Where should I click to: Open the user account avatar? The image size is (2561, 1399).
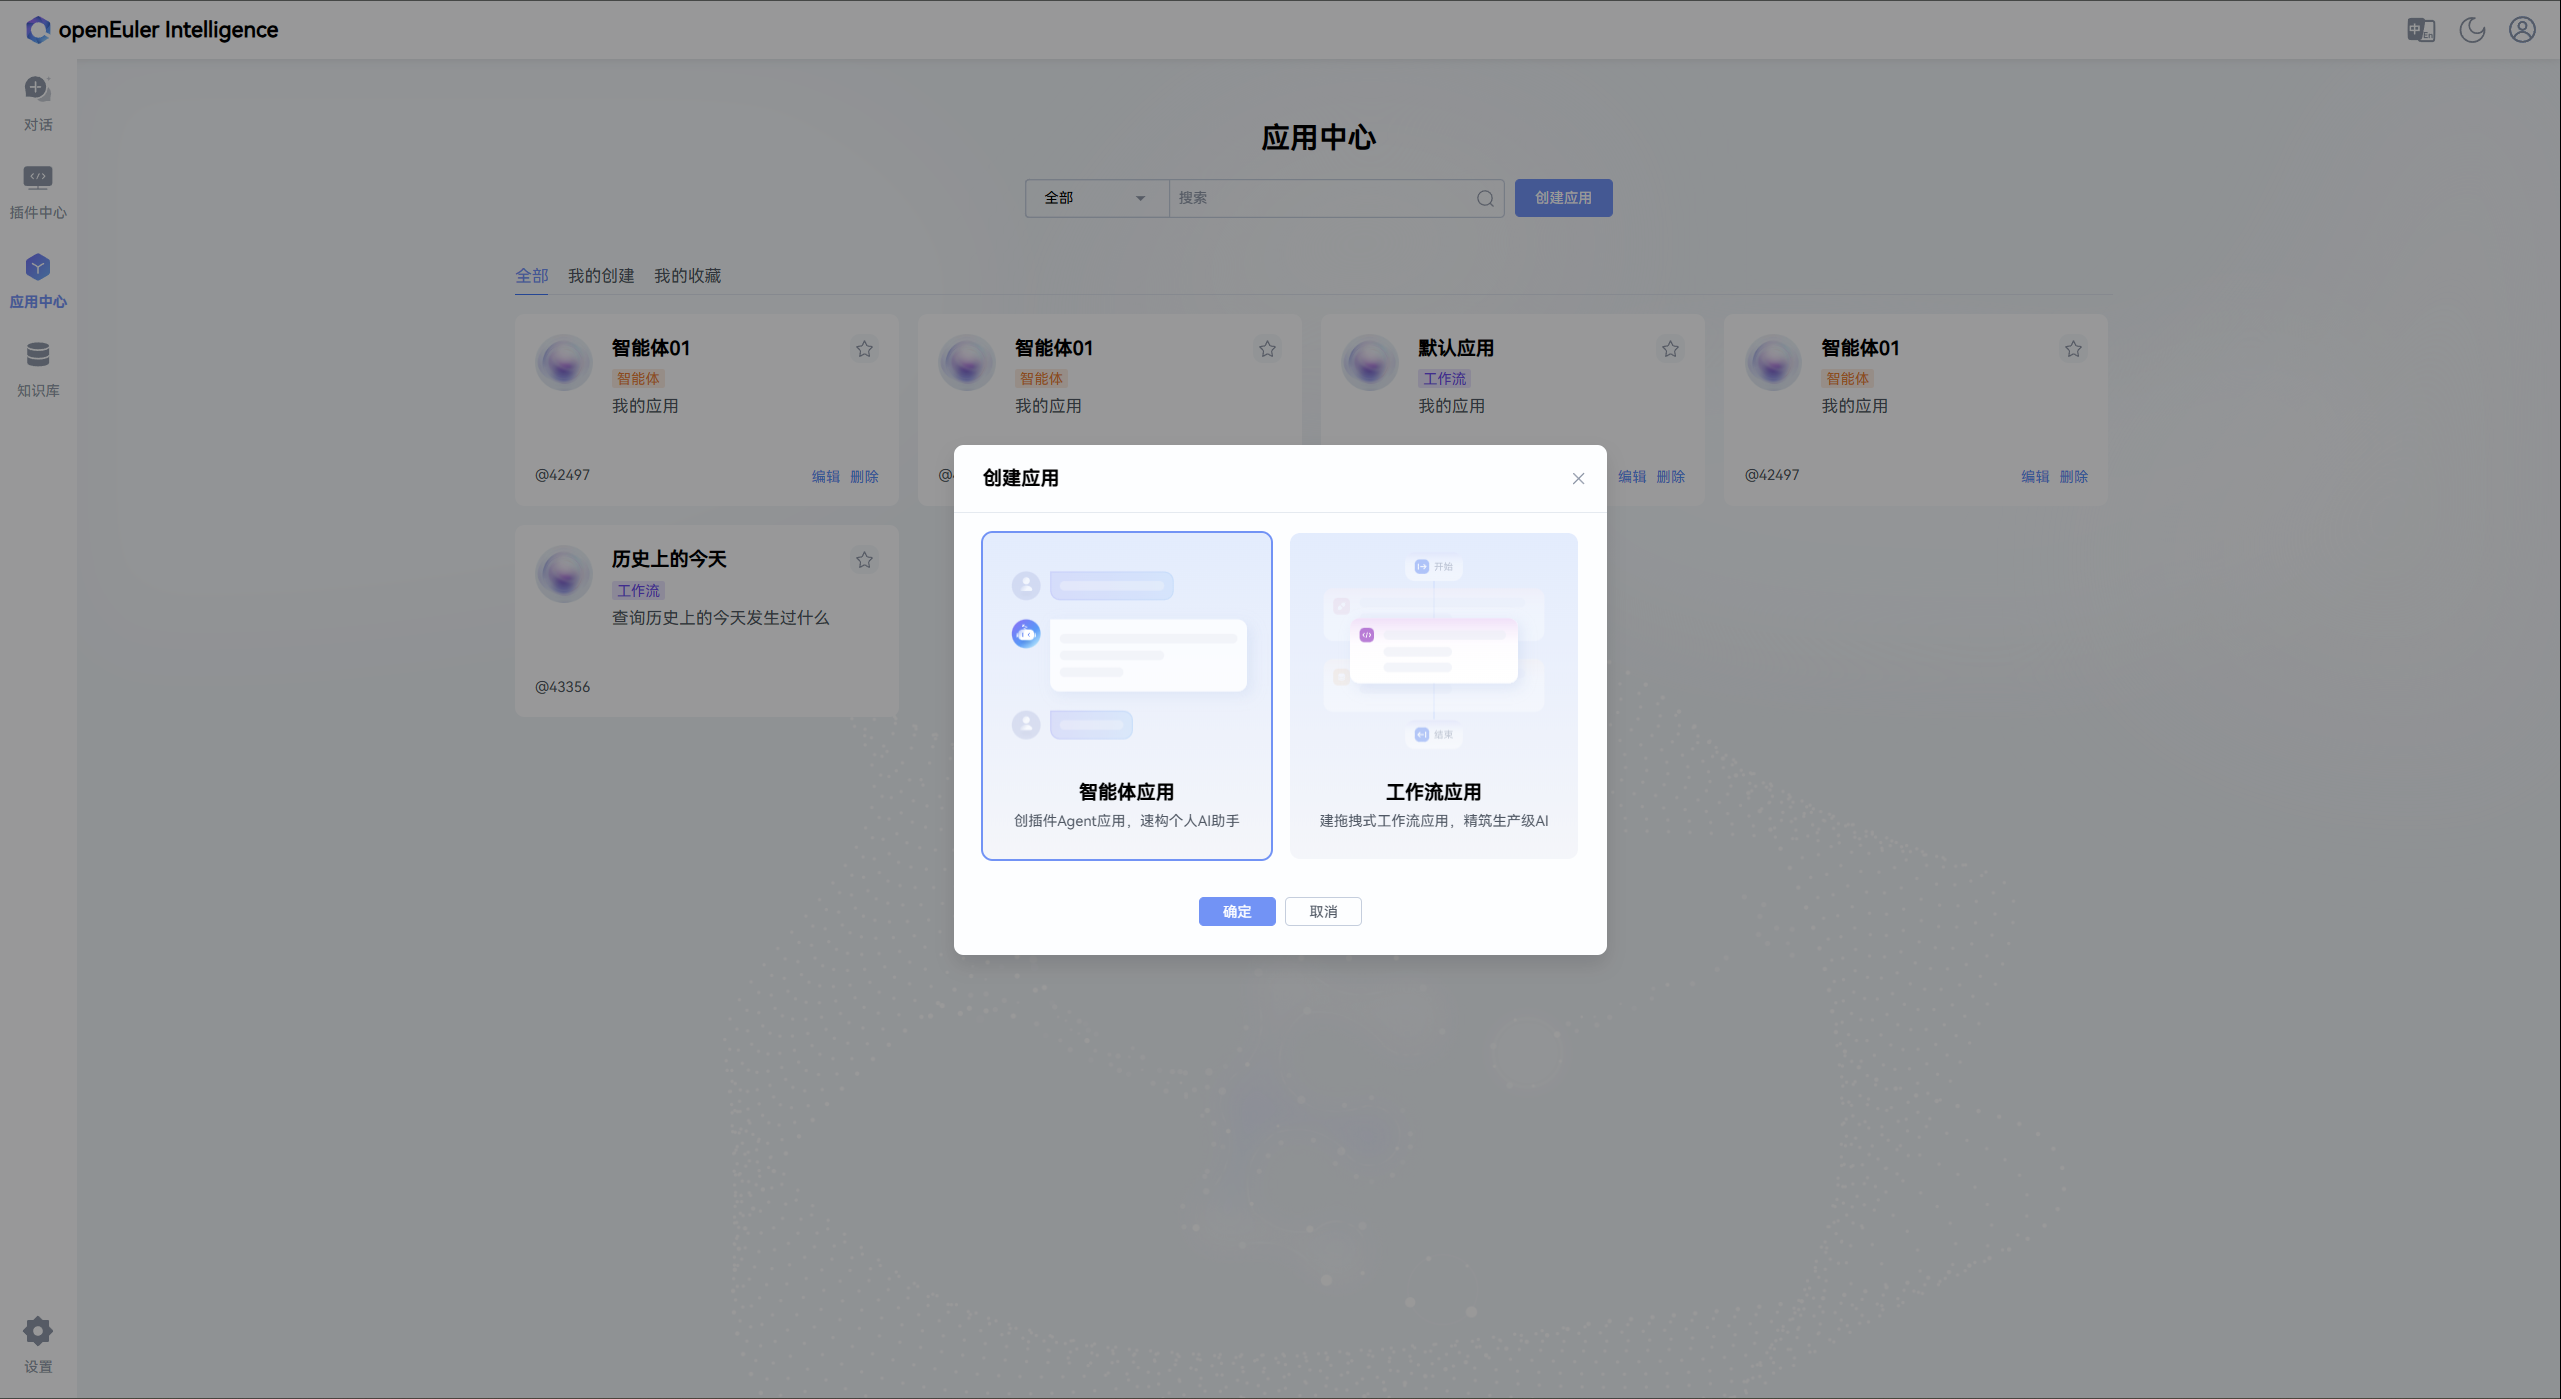(2521, 30)
